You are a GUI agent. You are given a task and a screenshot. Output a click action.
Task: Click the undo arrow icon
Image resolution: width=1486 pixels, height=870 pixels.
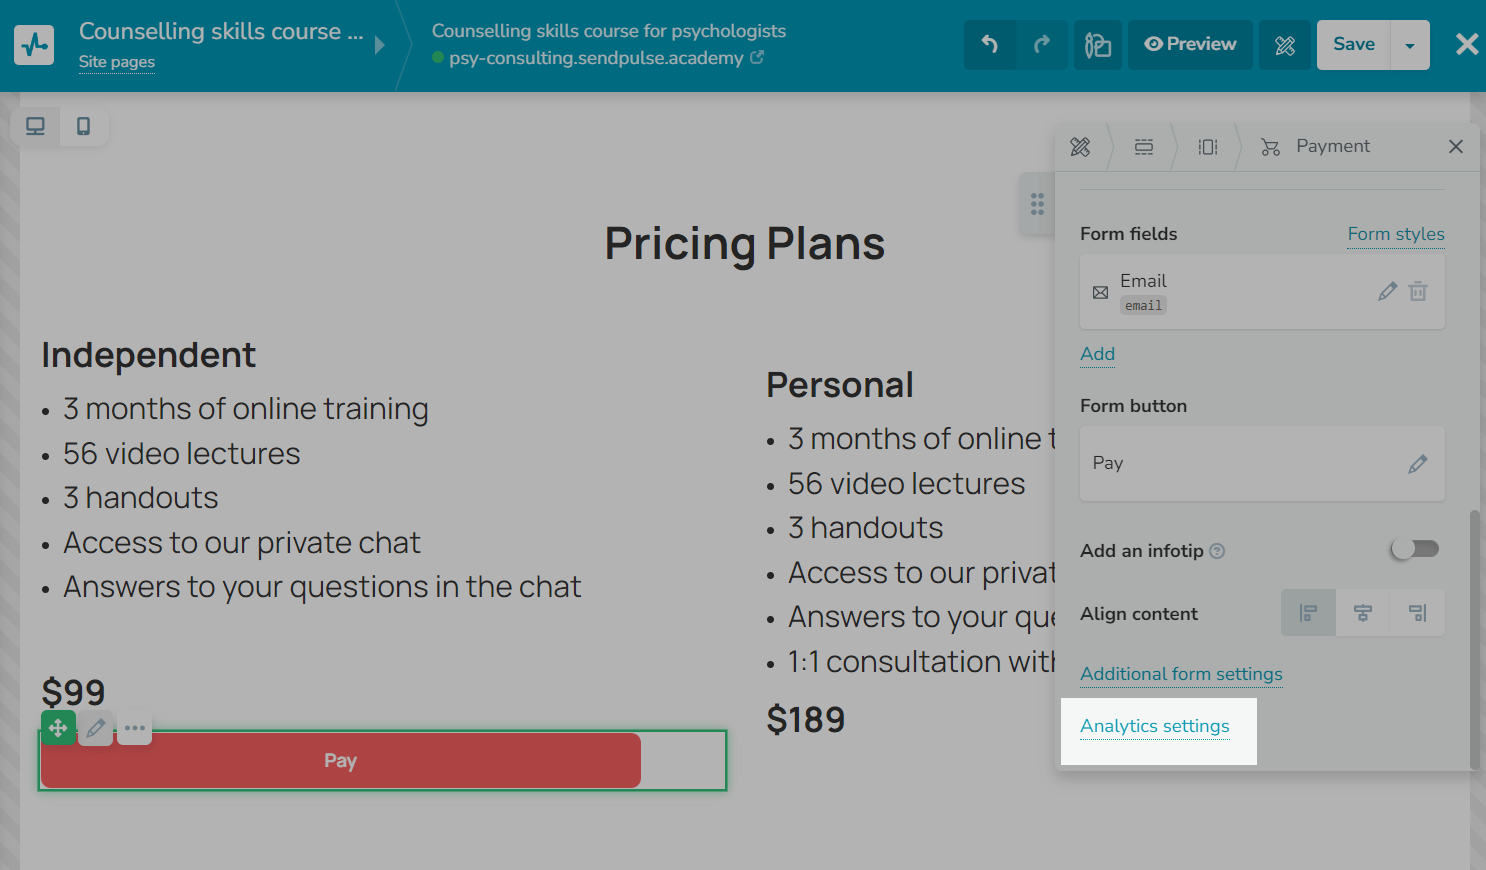click(x=990, y=45)
